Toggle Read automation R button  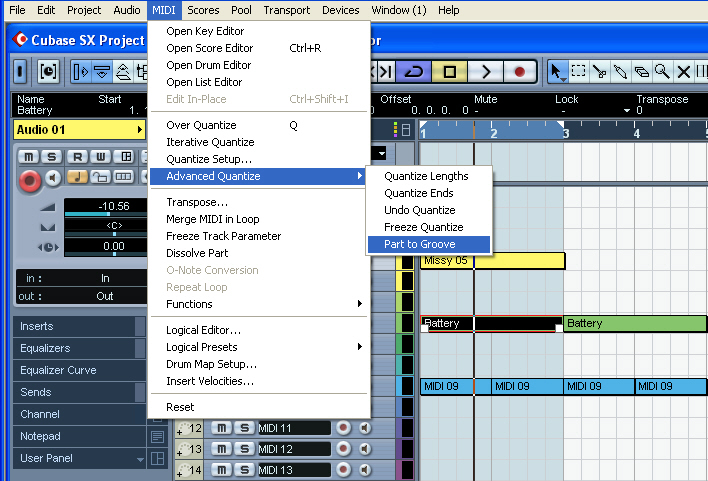78,157
